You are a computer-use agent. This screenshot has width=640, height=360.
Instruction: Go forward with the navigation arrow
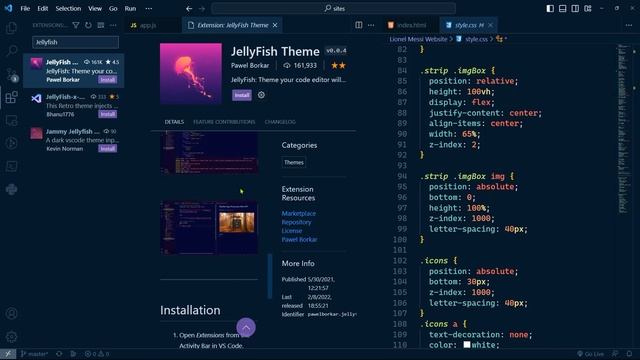[x=202, y=8]
